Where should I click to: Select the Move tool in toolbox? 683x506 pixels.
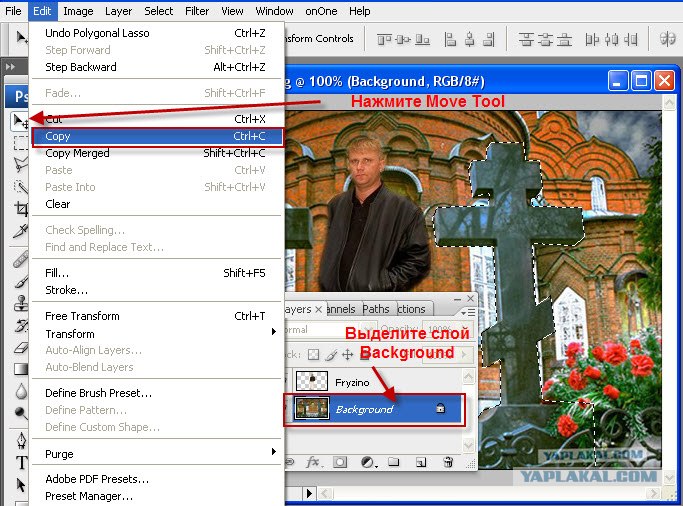click(x=19, y=121)
